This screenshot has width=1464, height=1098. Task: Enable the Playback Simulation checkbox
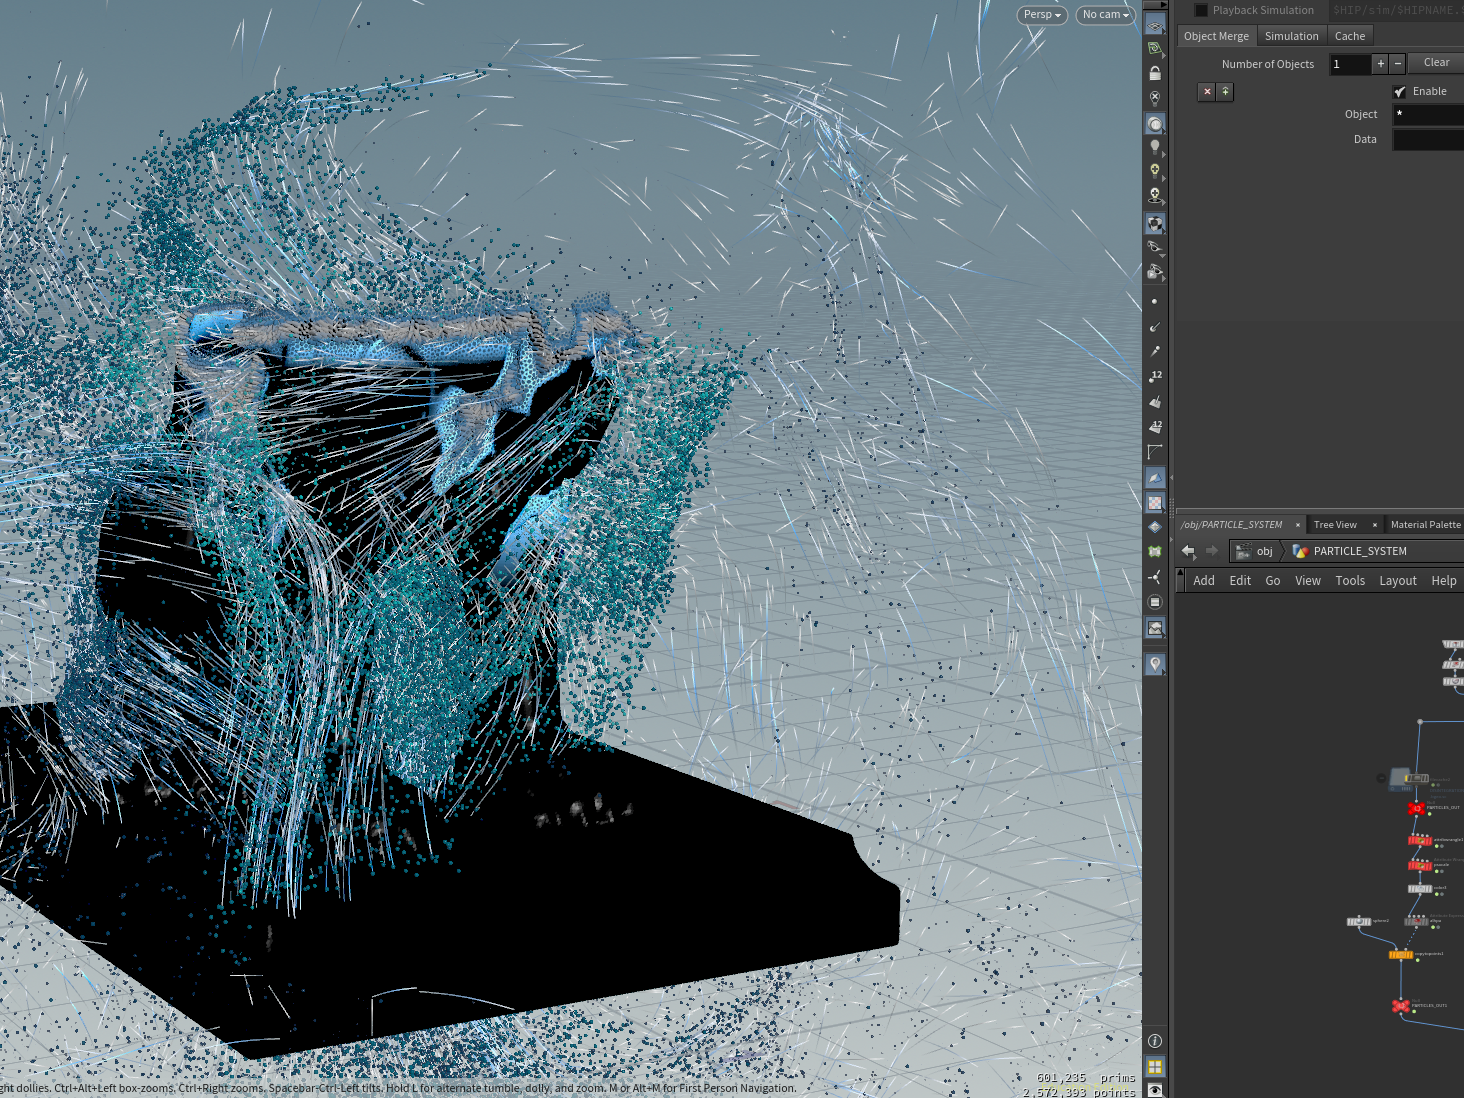click(x=1201, y=10)
